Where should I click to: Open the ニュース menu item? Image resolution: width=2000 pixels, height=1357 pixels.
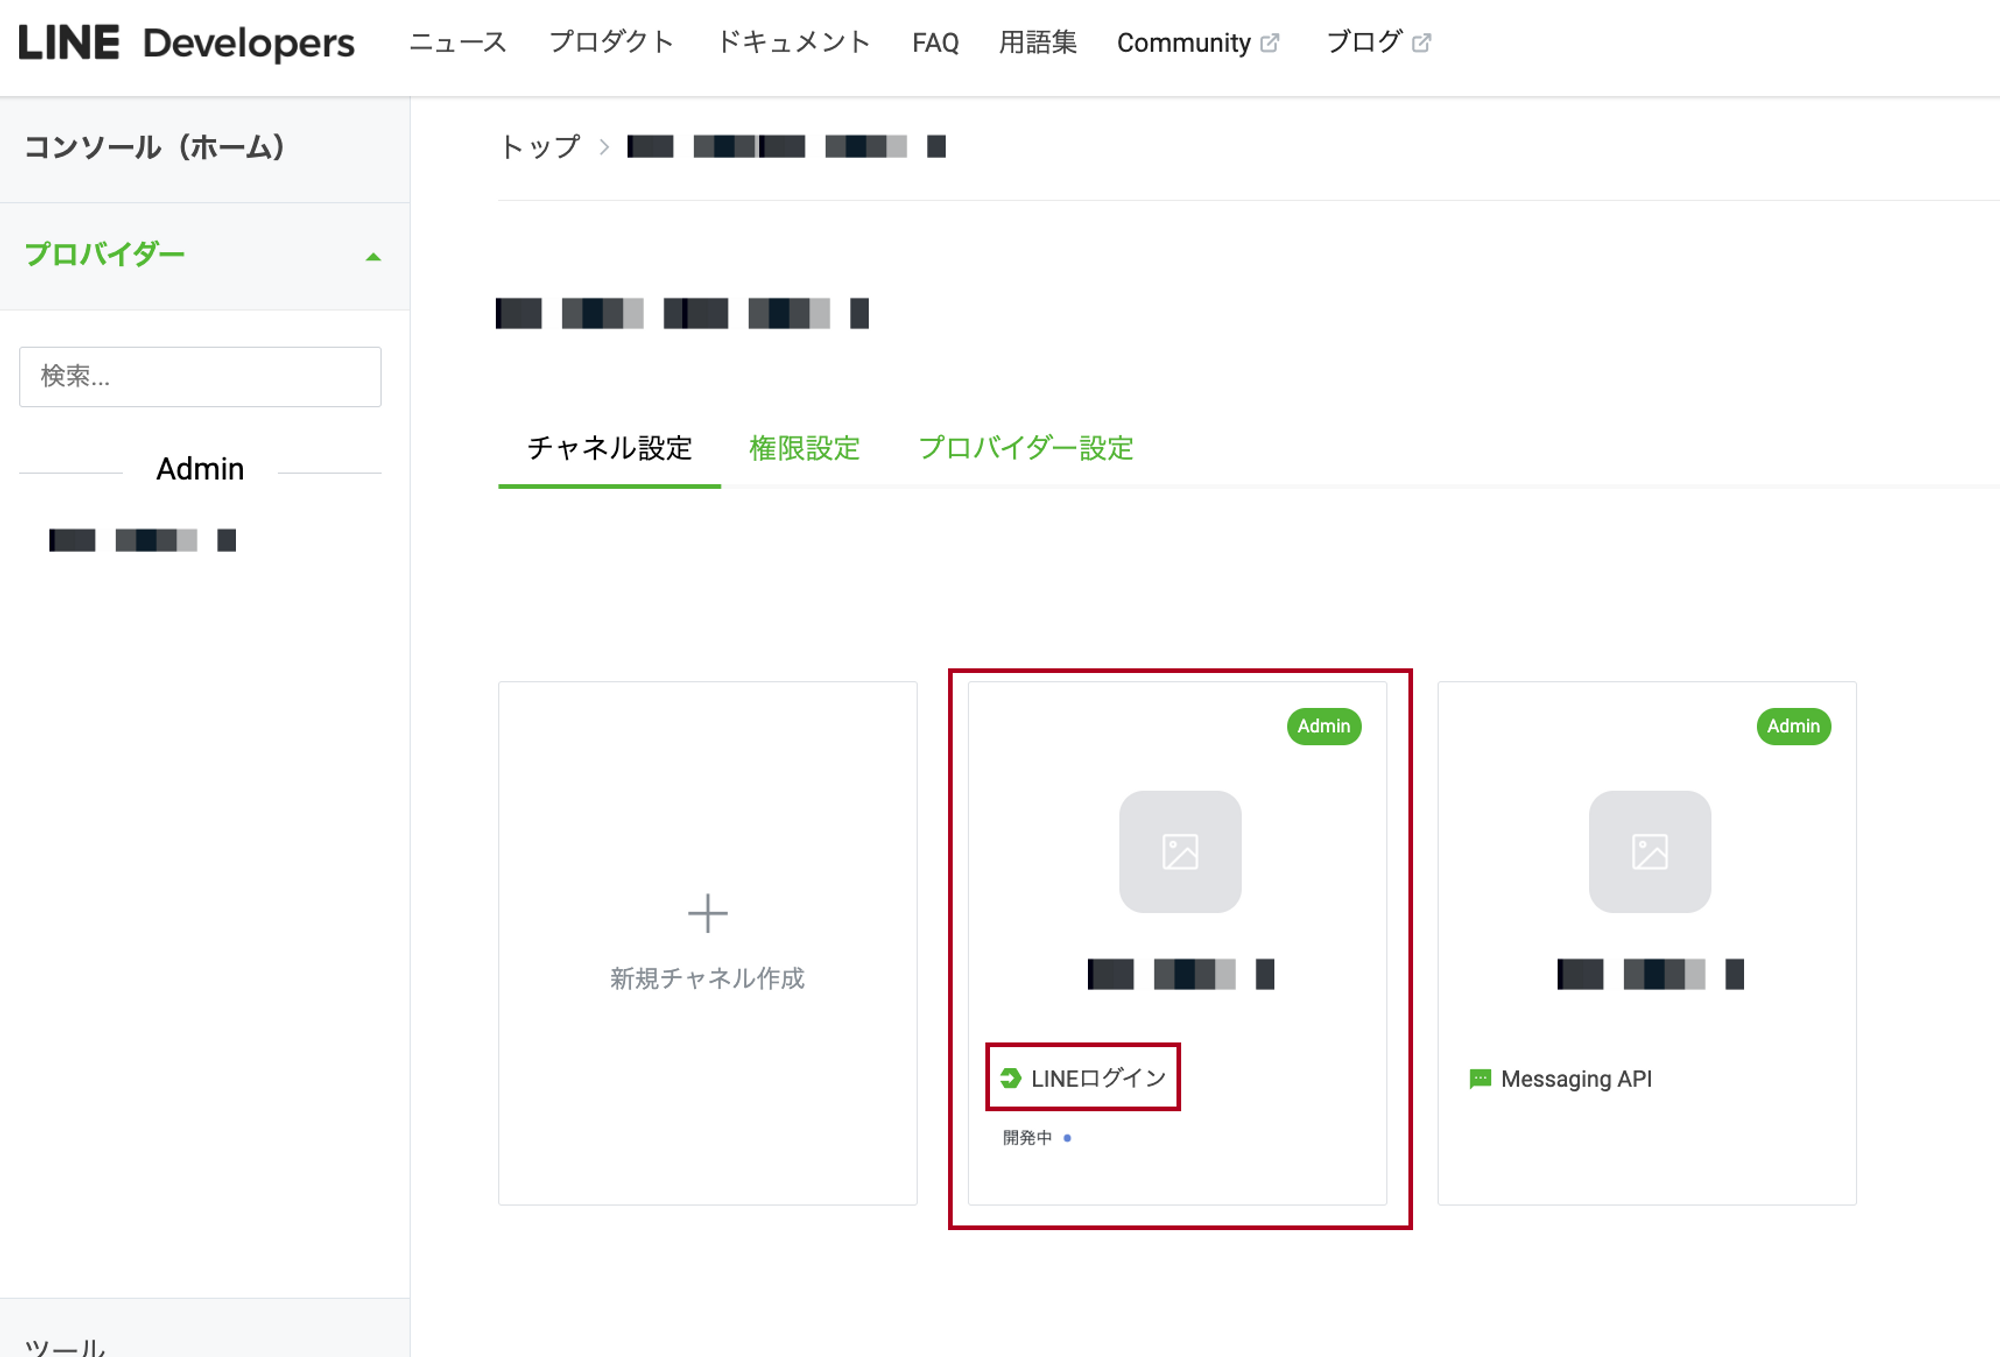[458, 43]
